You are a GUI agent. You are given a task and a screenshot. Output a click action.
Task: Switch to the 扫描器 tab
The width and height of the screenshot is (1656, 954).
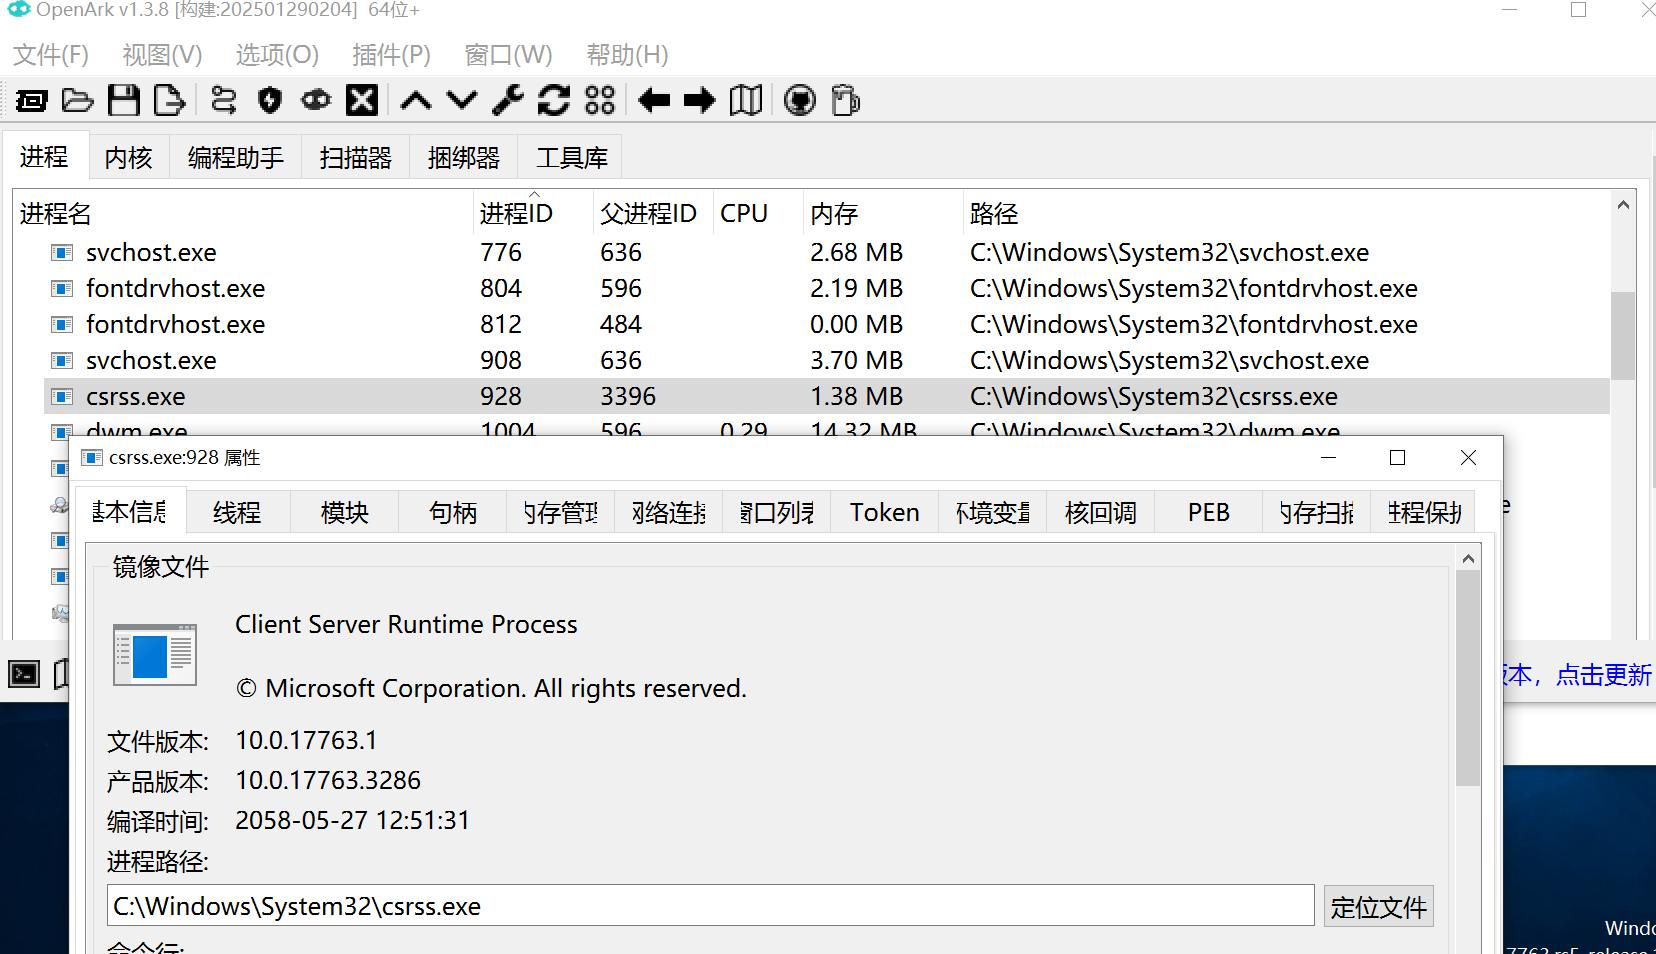tap(355, 158)
